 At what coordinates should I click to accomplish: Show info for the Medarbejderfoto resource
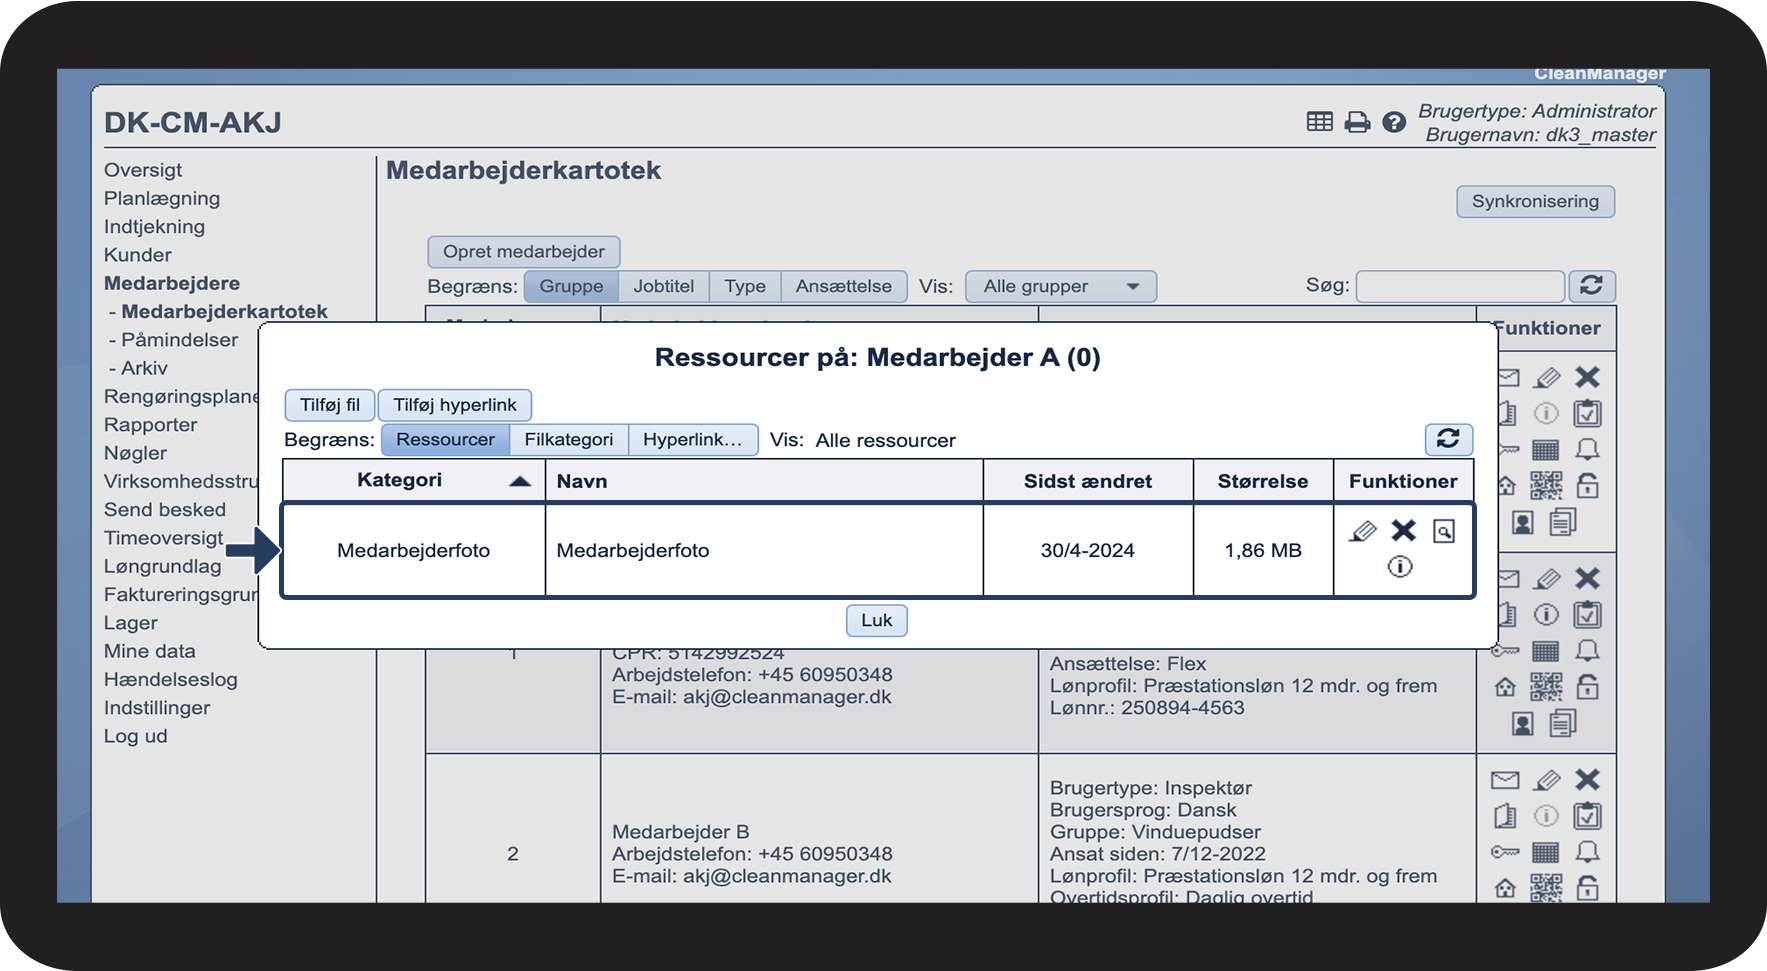[1400, 567]
